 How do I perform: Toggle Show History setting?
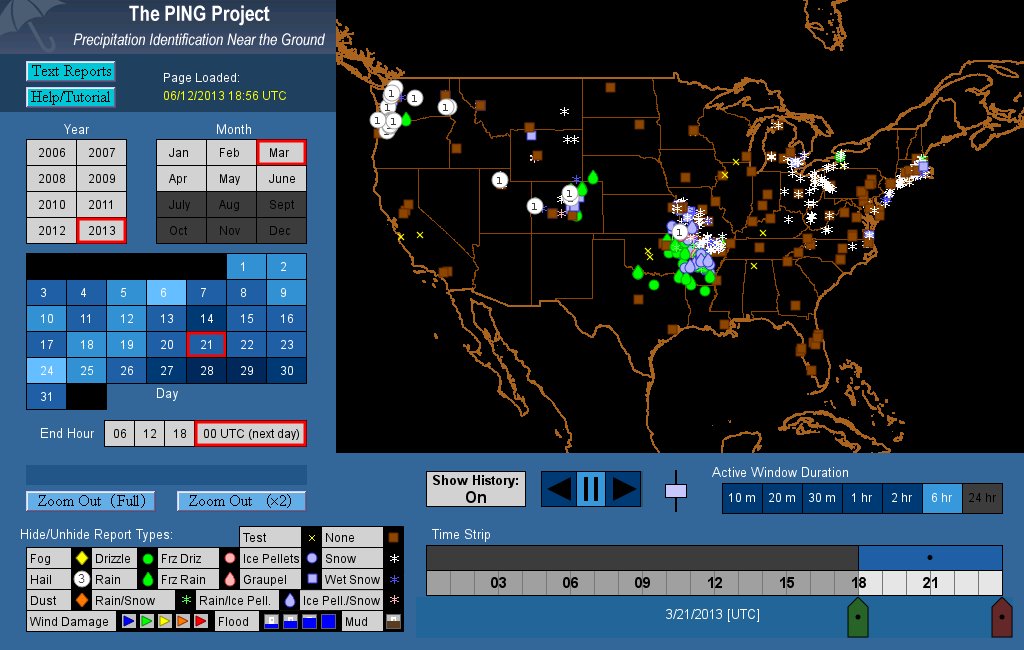(475, 489)
